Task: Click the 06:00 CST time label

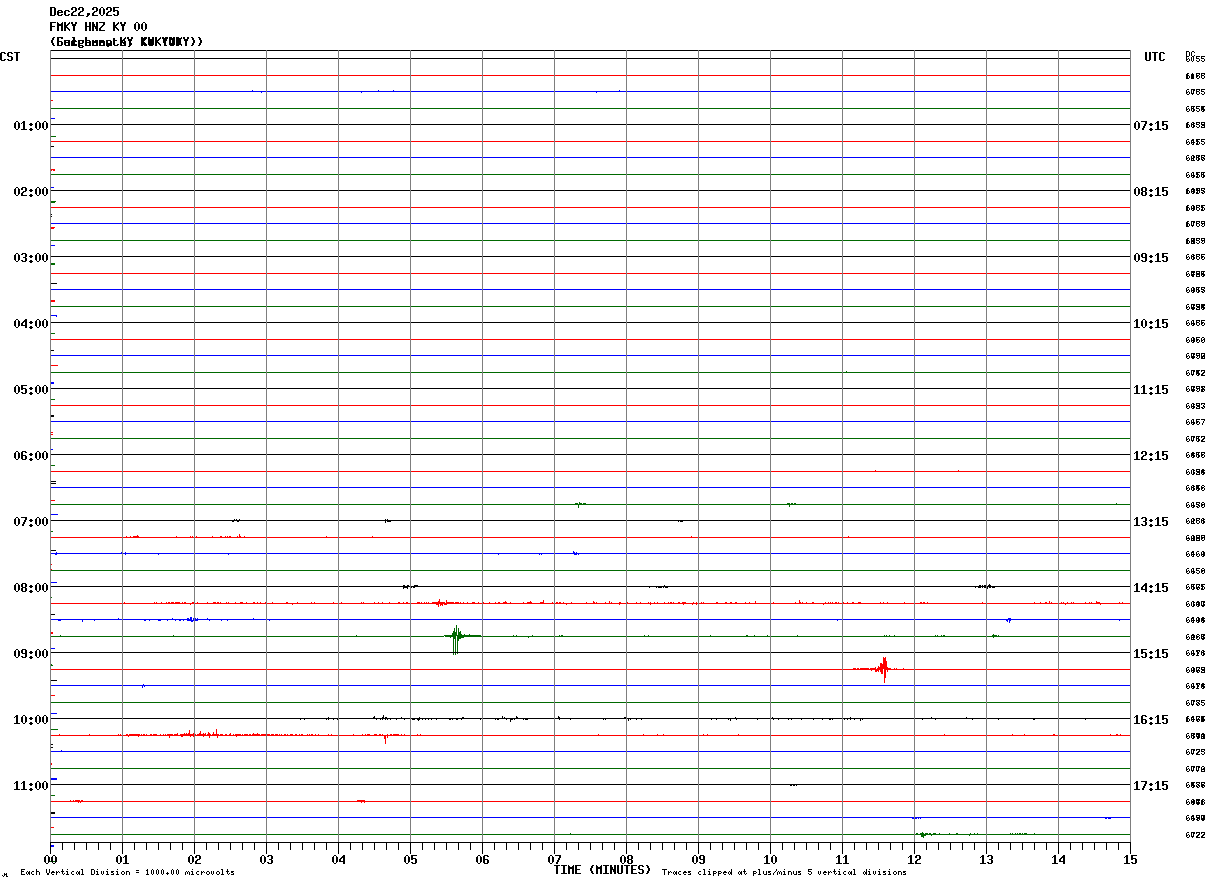Action: 31,455
